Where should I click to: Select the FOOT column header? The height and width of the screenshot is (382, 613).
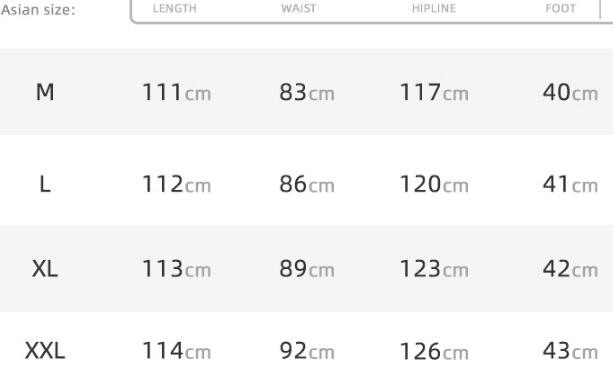coord(560,9)
